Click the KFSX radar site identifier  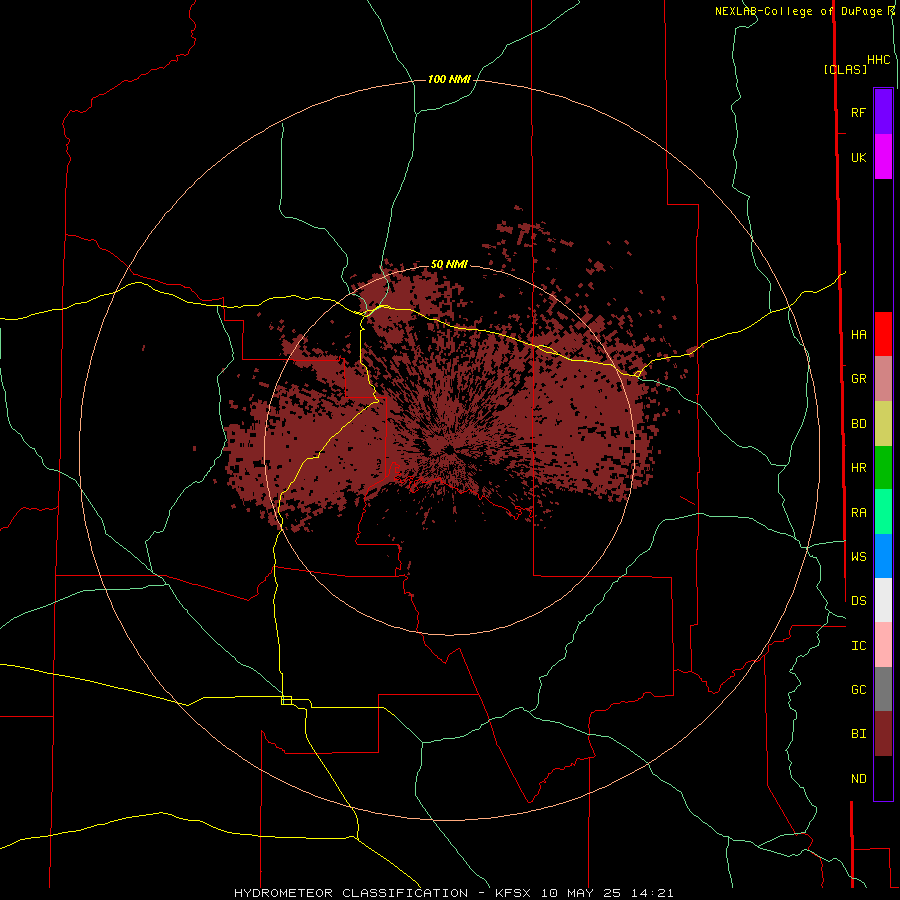pyautogui.click(x=513, y=893)
